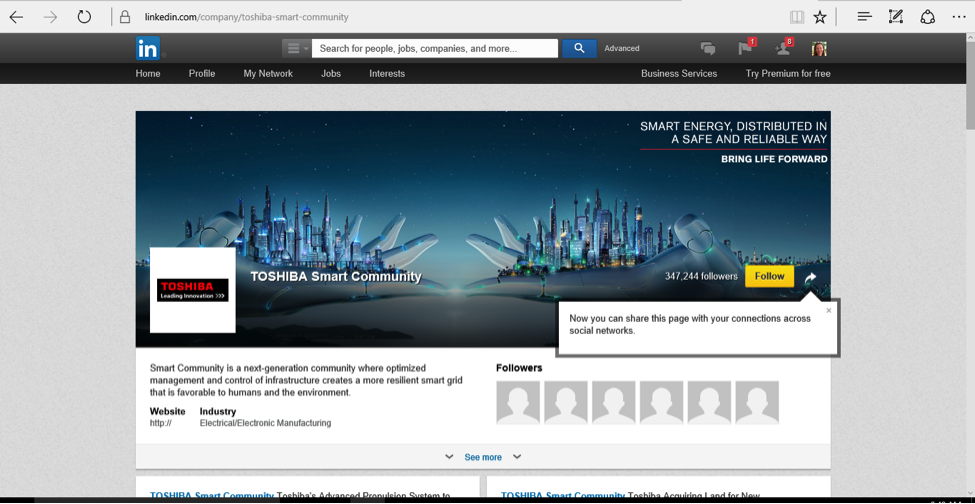The height and width of the screenshot is (504, 975).
Task: Click the See more link
Action: [483, 457]
